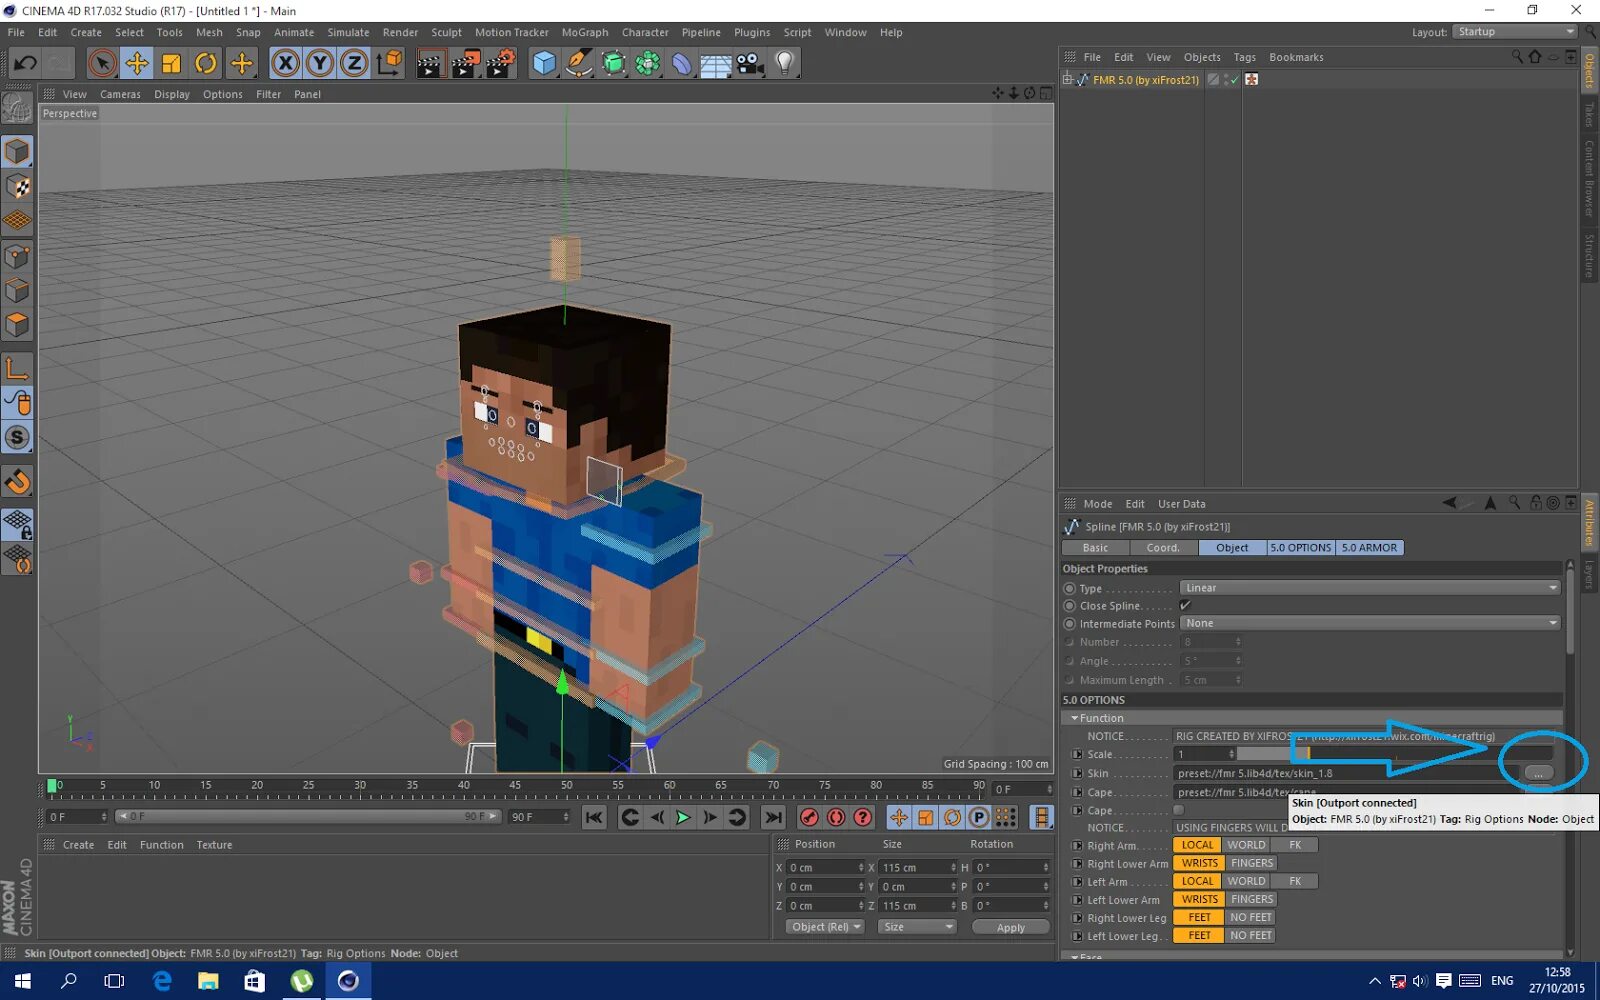
Task: Click the Spline pen tool icon
Action: (578, 64)
